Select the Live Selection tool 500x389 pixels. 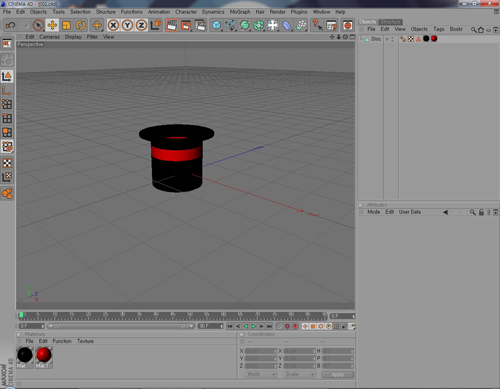pyautogui.click(x=38, y=25)
